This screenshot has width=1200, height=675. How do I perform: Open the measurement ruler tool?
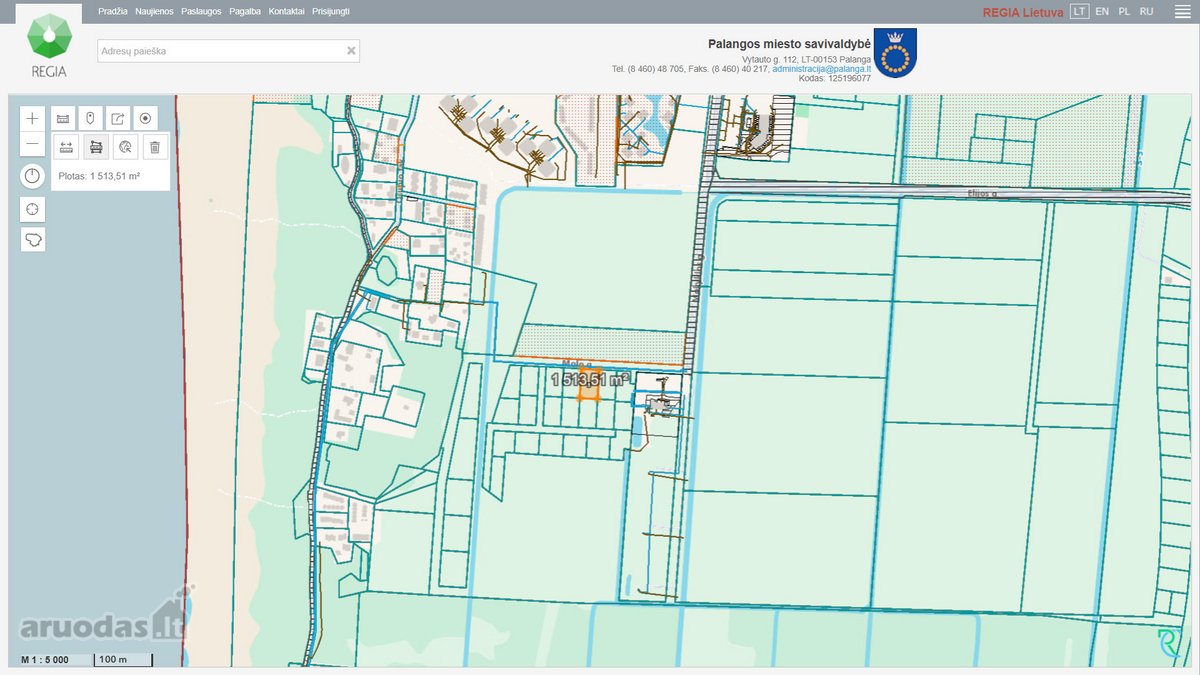63,118
